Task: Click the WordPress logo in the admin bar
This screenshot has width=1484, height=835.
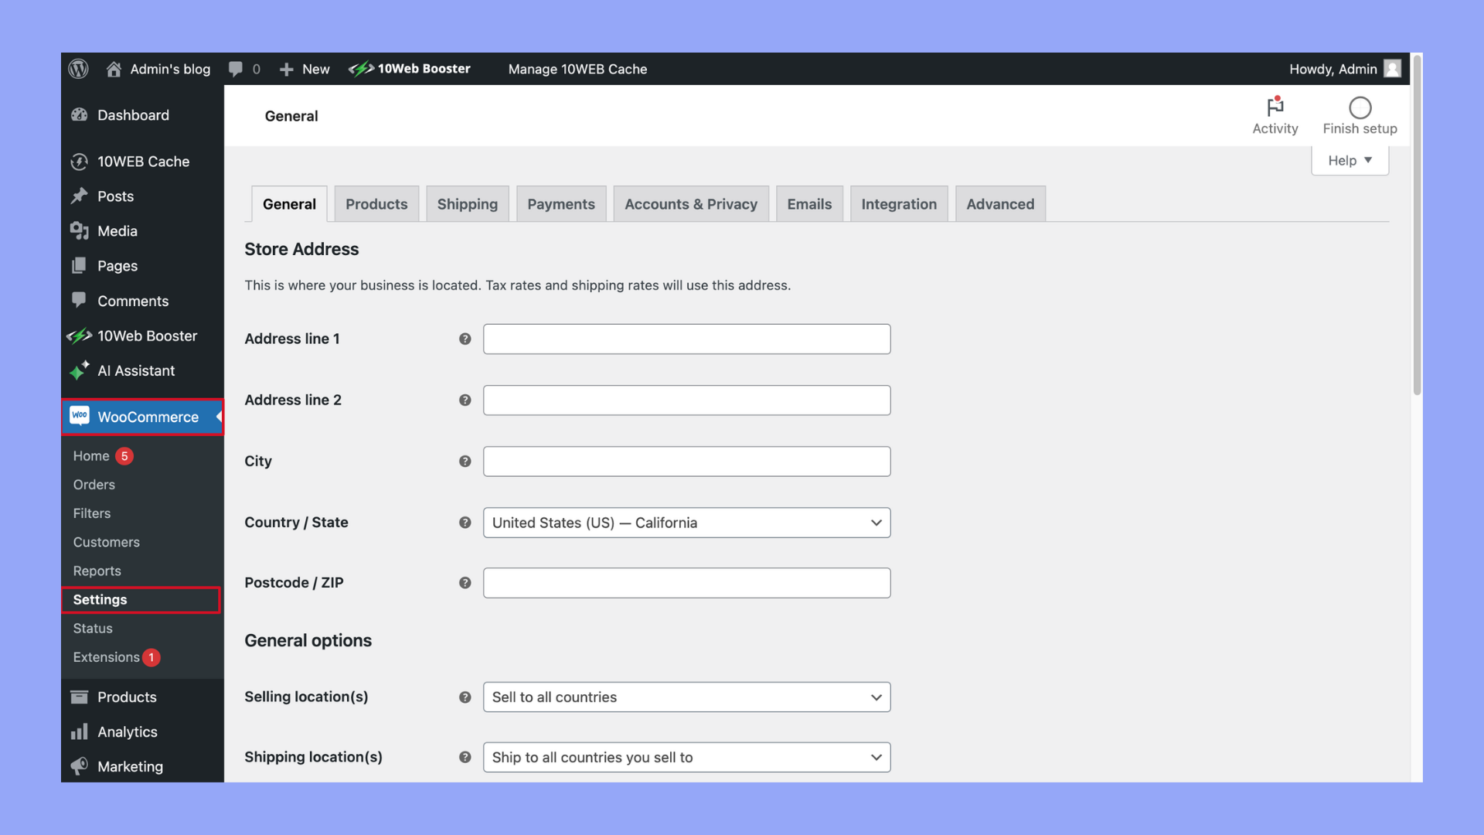Action: [78, 68]
